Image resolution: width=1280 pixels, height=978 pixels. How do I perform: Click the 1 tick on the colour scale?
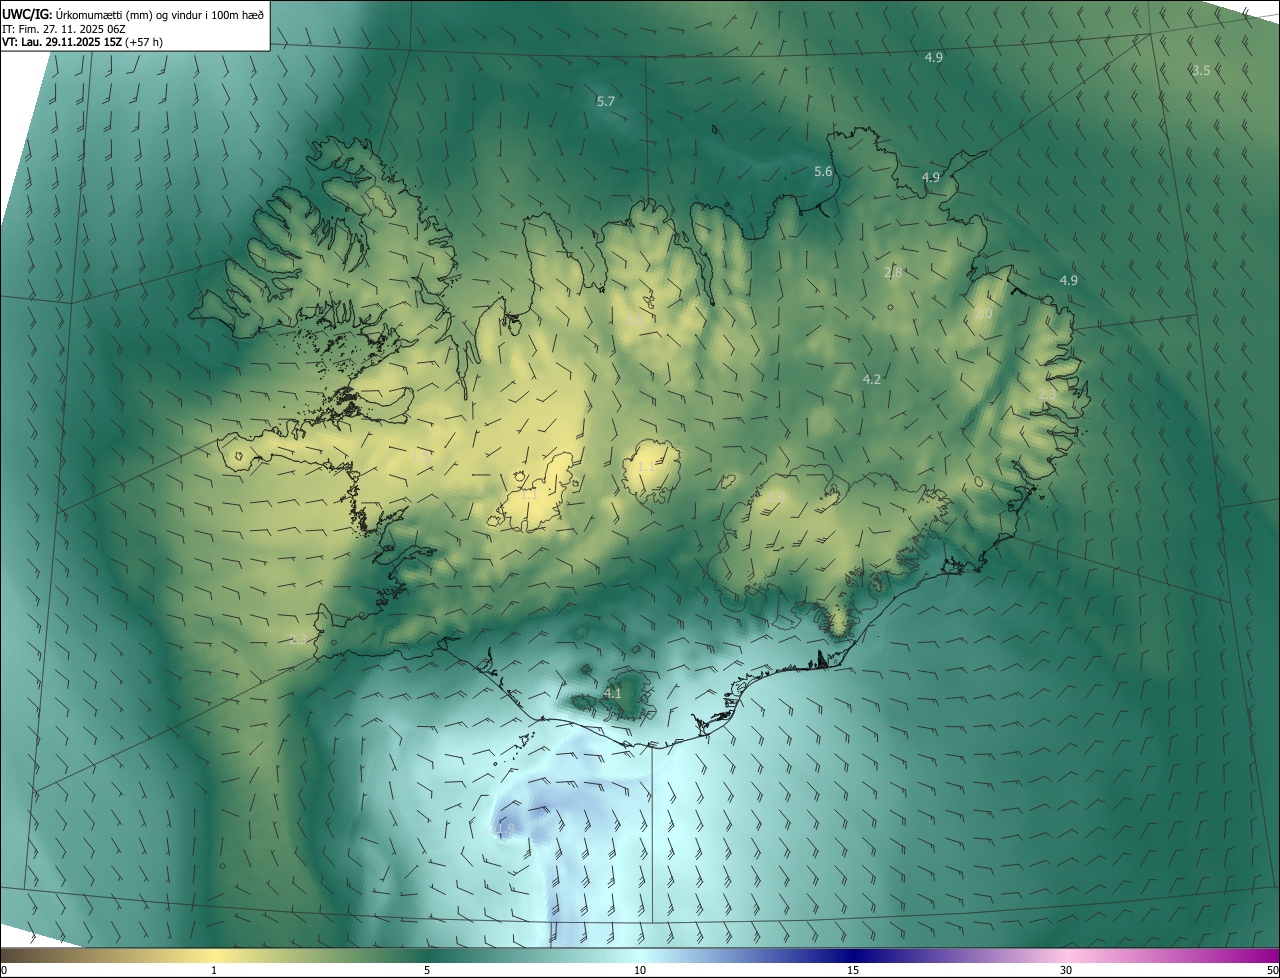214,970
